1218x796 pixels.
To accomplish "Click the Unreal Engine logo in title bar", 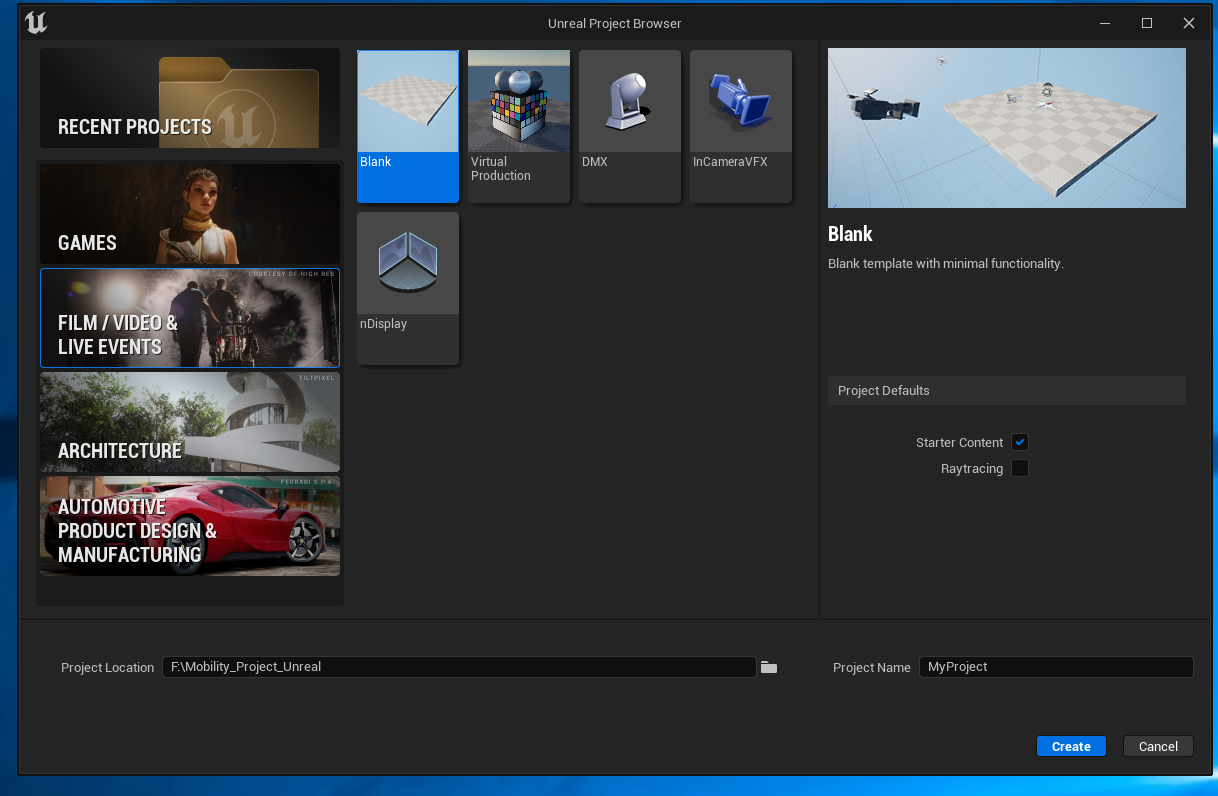I will 36,23.
